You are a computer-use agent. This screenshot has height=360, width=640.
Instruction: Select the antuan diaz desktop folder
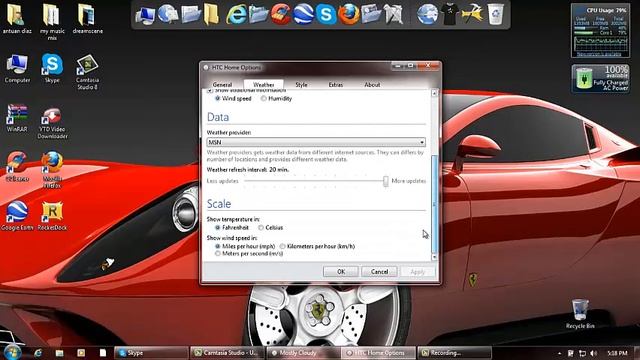tap(16, 19)
